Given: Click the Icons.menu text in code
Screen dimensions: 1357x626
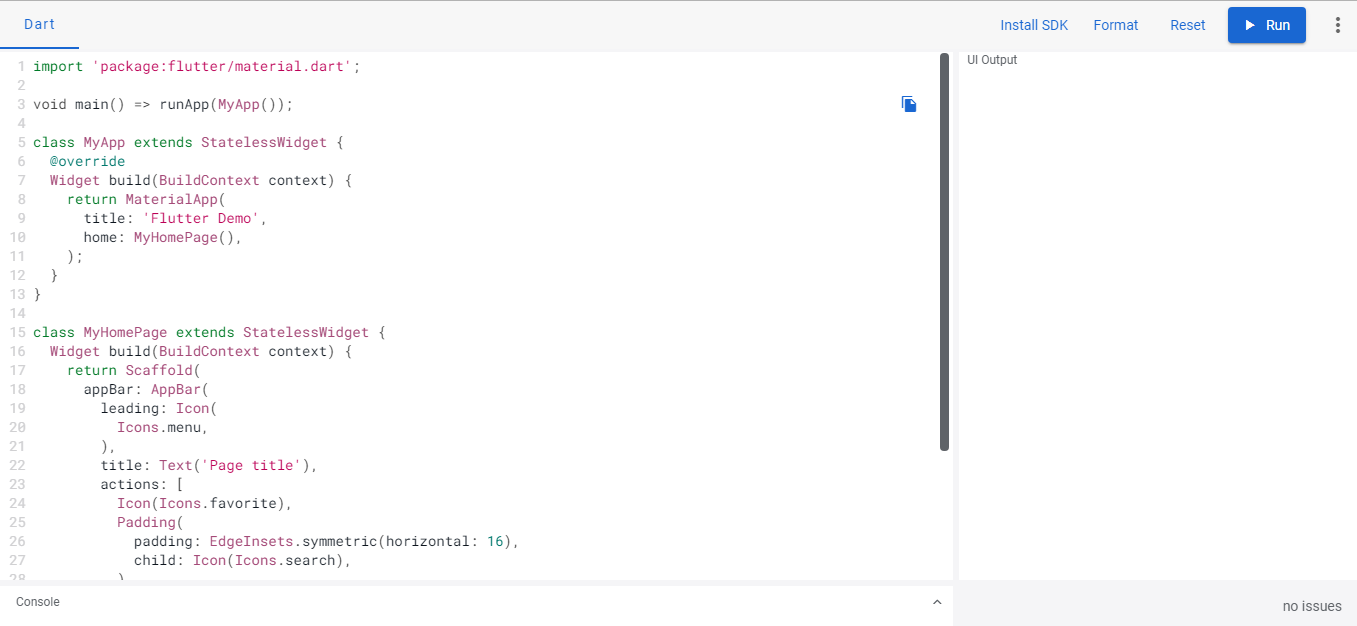Looking at the screenshot, I should tap(162, 427).
